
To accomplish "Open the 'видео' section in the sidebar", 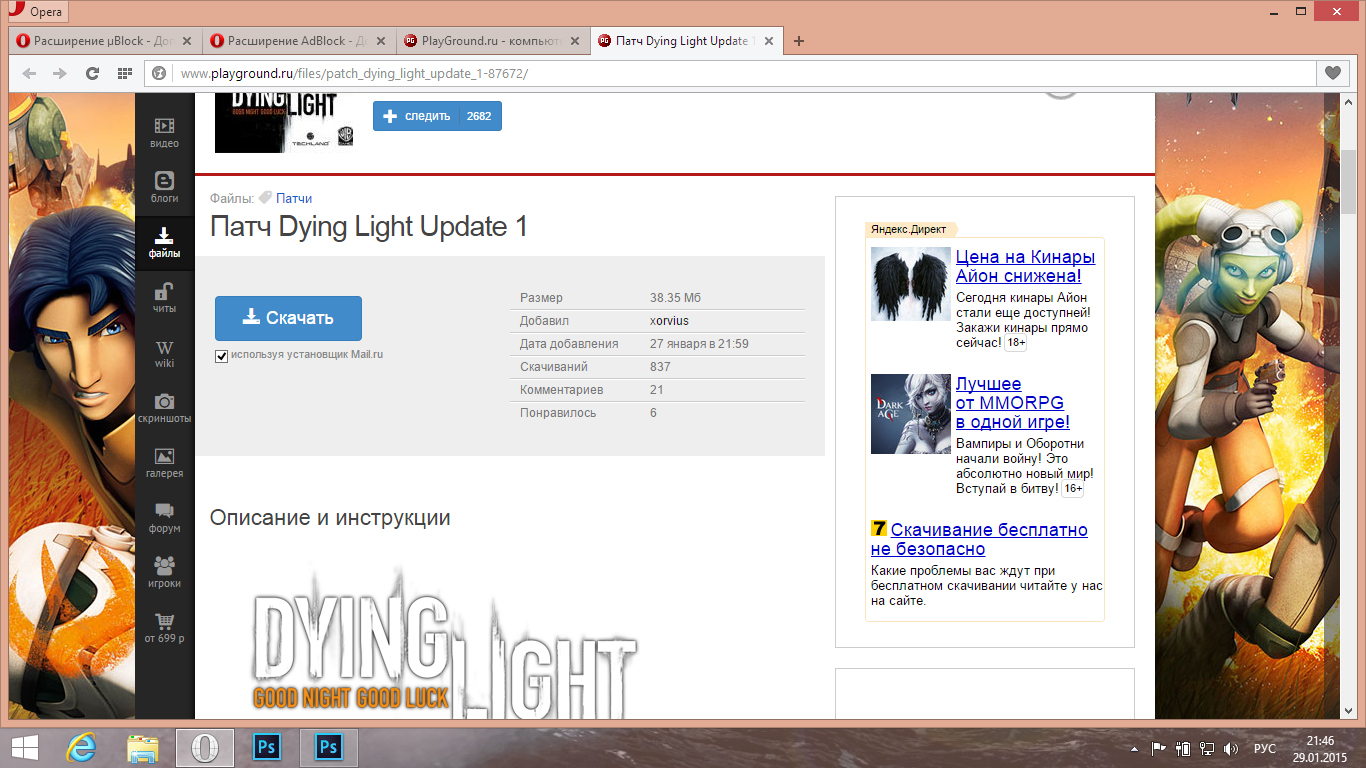I will pyautogui.click(x=165, y=133).
